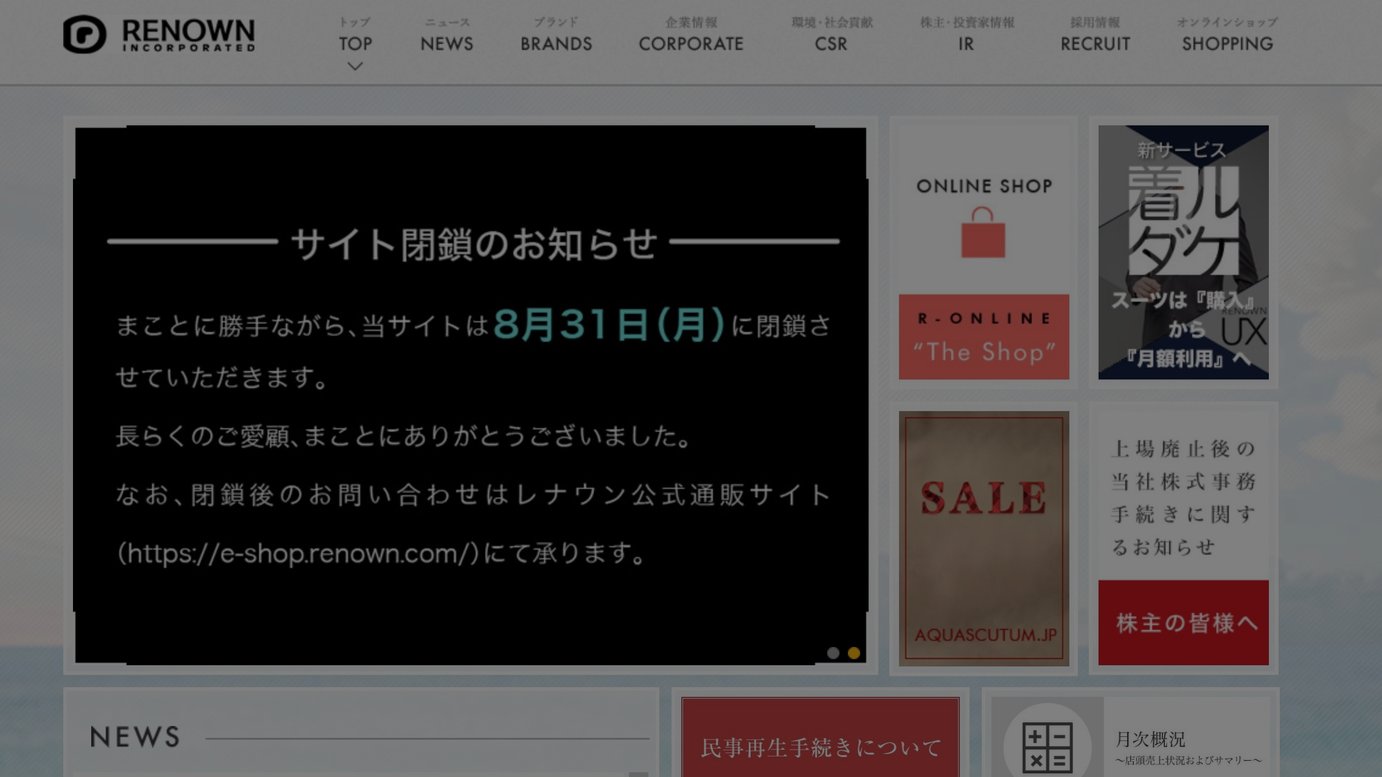Open the R-ONLINE "The Shop" button
The image size is (1382, 777).
click(x=984, y=337)
